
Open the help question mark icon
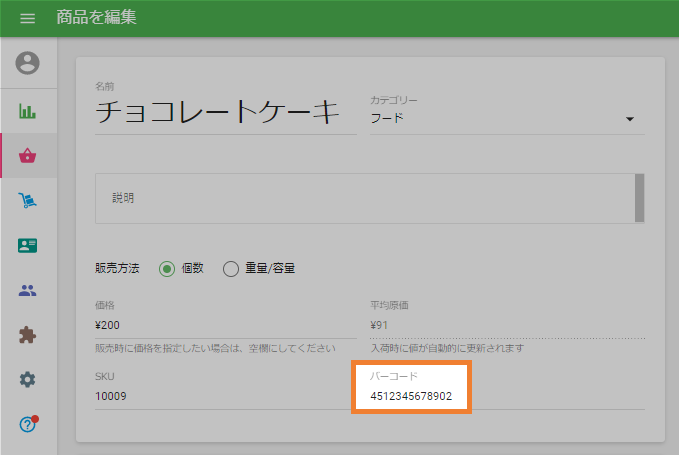click(28, 424)
